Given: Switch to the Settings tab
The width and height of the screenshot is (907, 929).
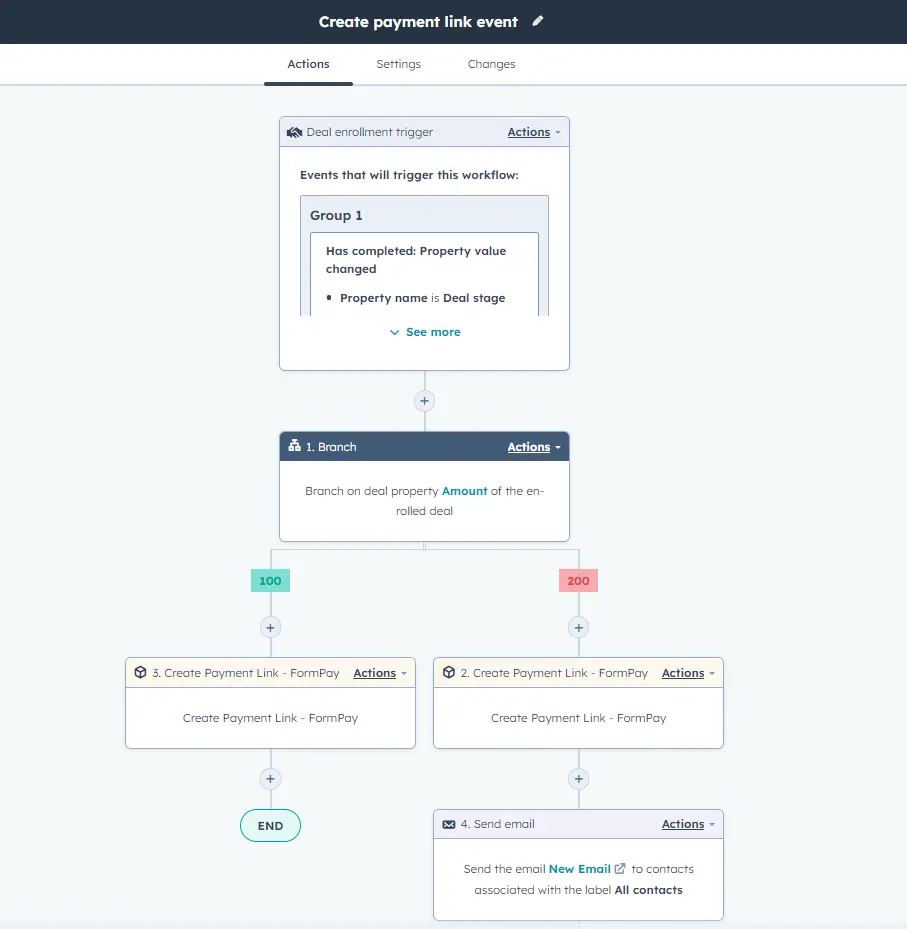Looking at the screenshot, I should (398, 63).
